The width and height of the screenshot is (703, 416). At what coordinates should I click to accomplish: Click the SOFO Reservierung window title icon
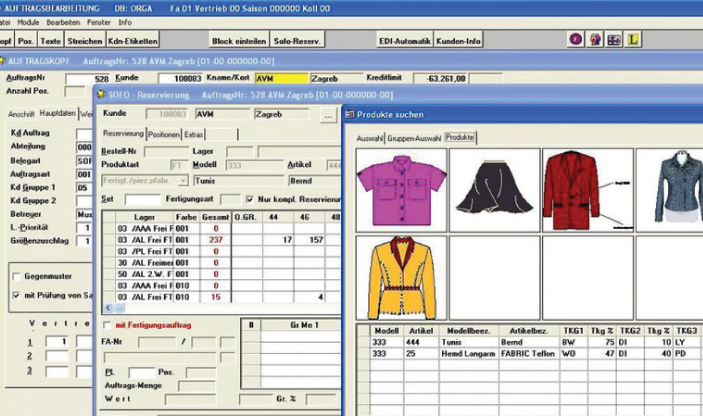click(x=101, y=95)
